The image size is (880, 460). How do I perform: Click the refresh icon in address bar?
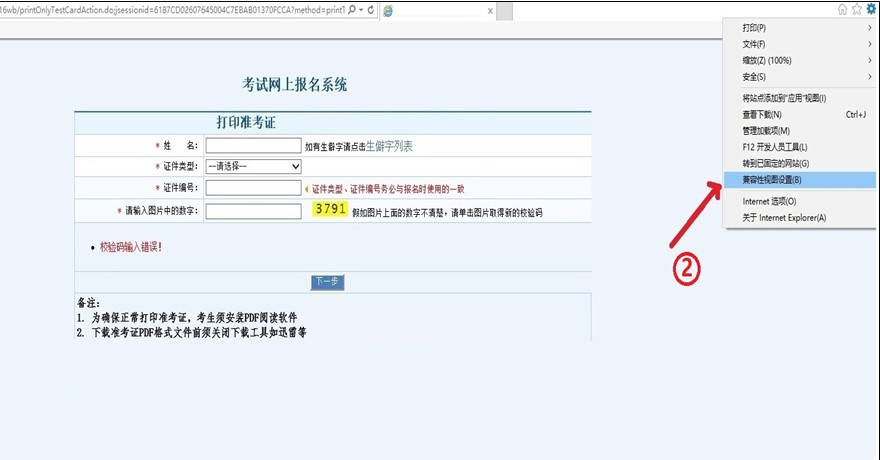point(372,9)
